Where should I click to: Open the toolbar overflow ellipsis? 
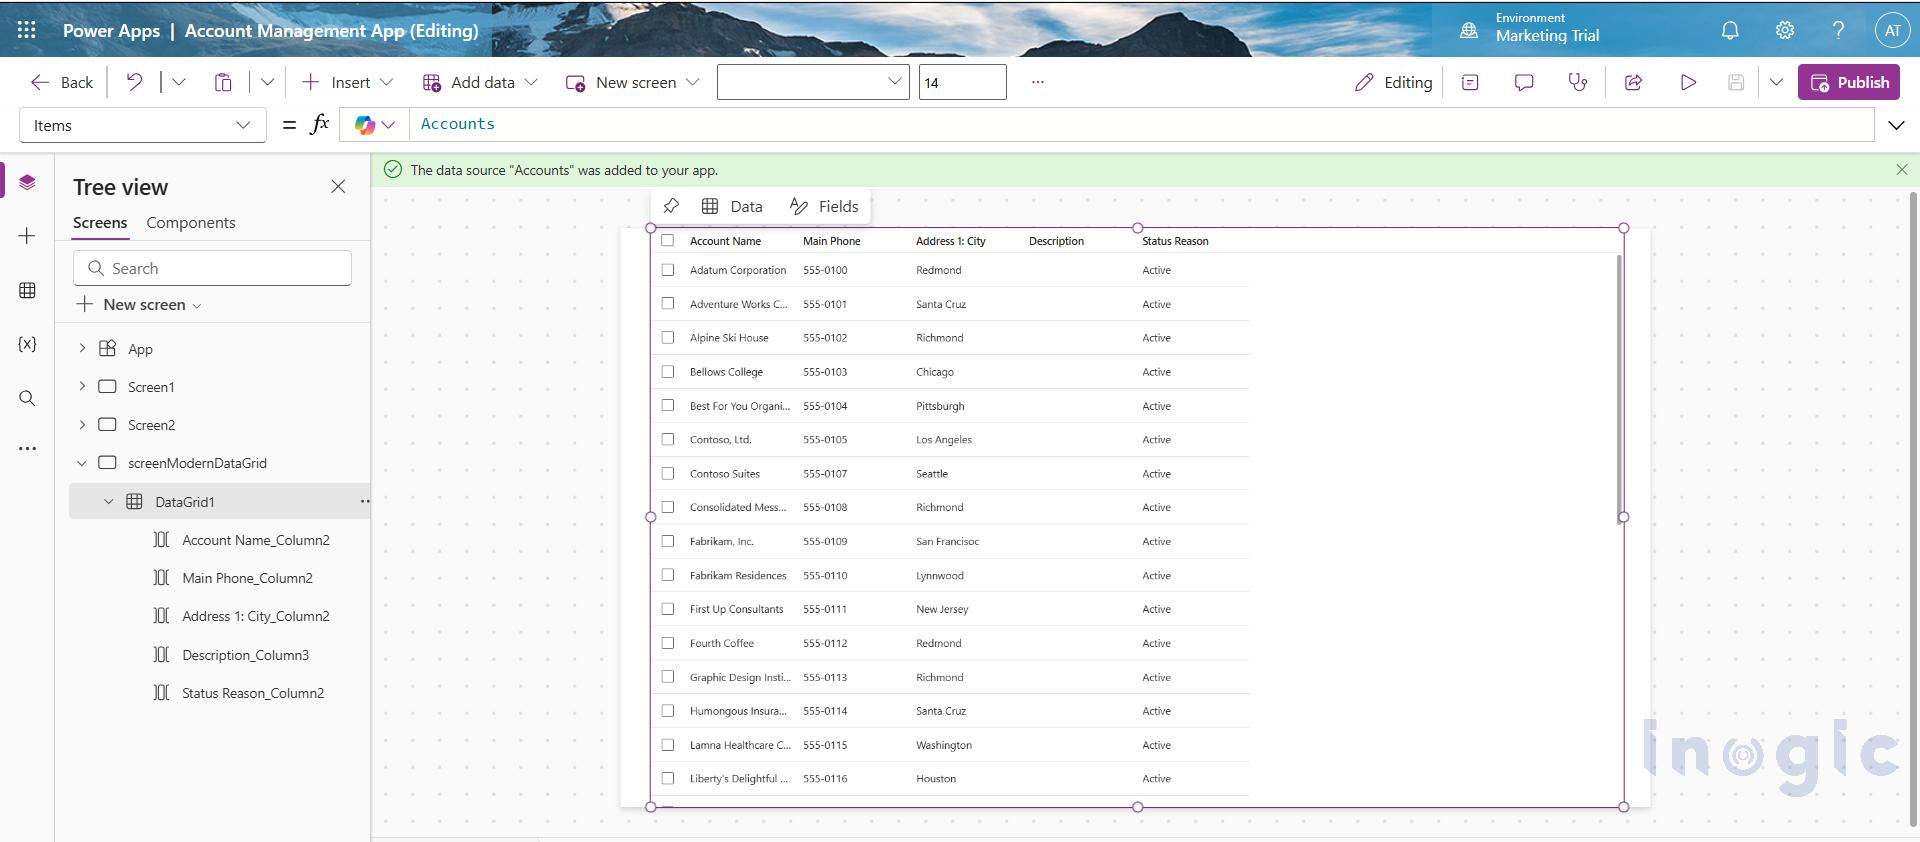1038,82
